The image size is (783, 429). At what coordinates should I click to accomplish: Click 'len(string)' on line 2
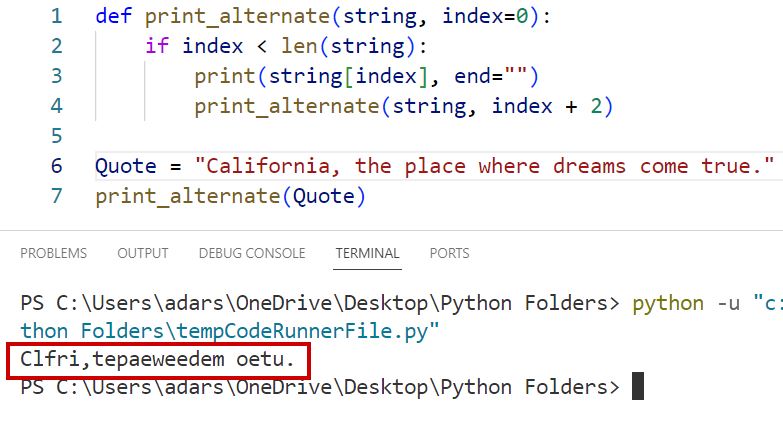[x=349, y=46]
